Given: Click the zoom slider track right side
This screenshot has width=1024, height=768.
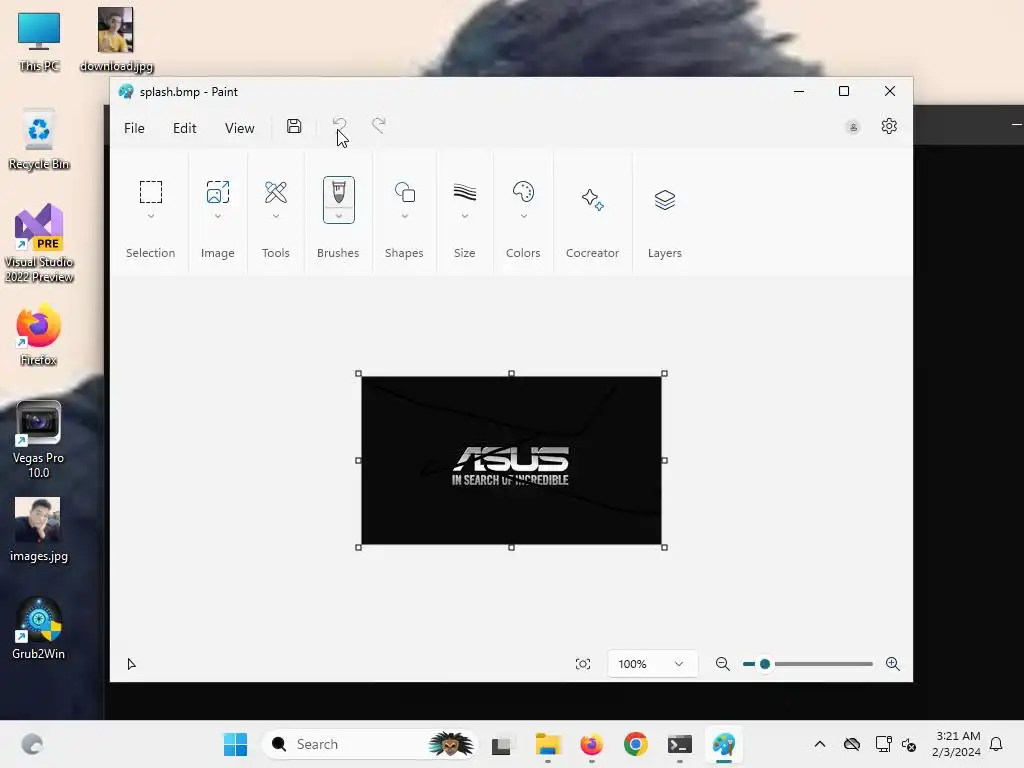Looking at the screenshot, I should pyautogui.click(x=823, y=664).
